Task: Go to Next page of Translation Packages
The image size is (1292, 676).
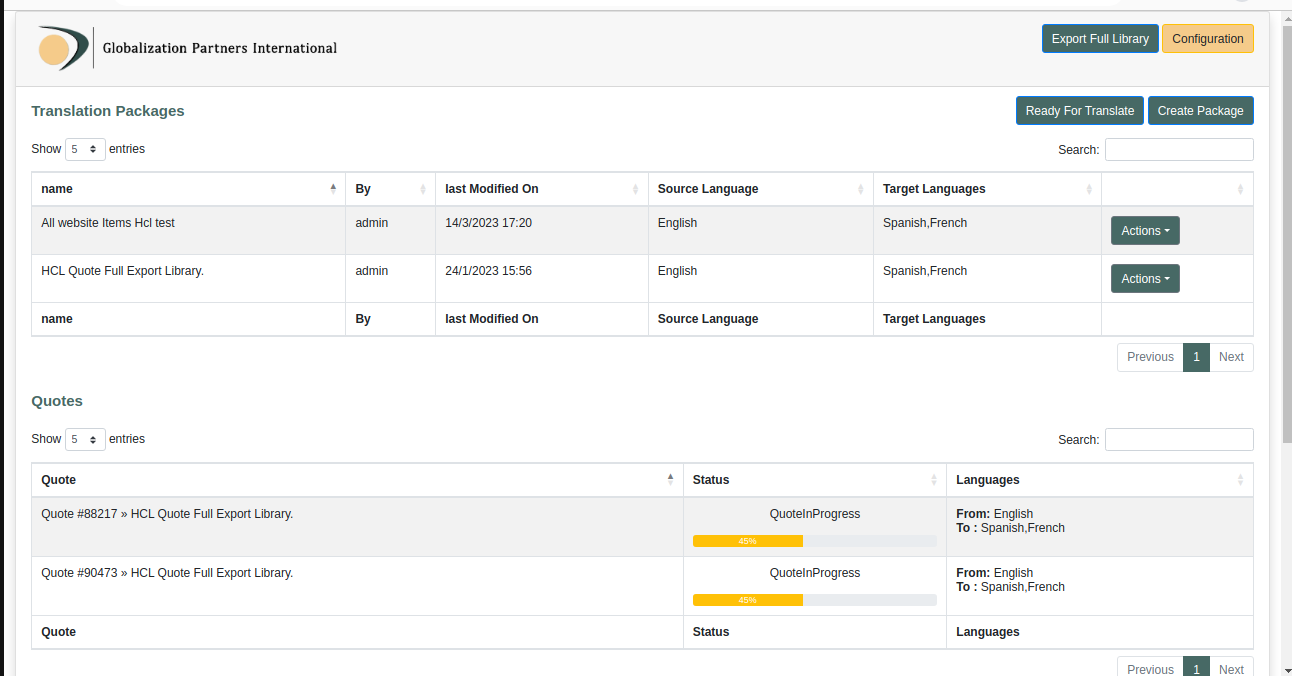Action: tap(1231, 357)
